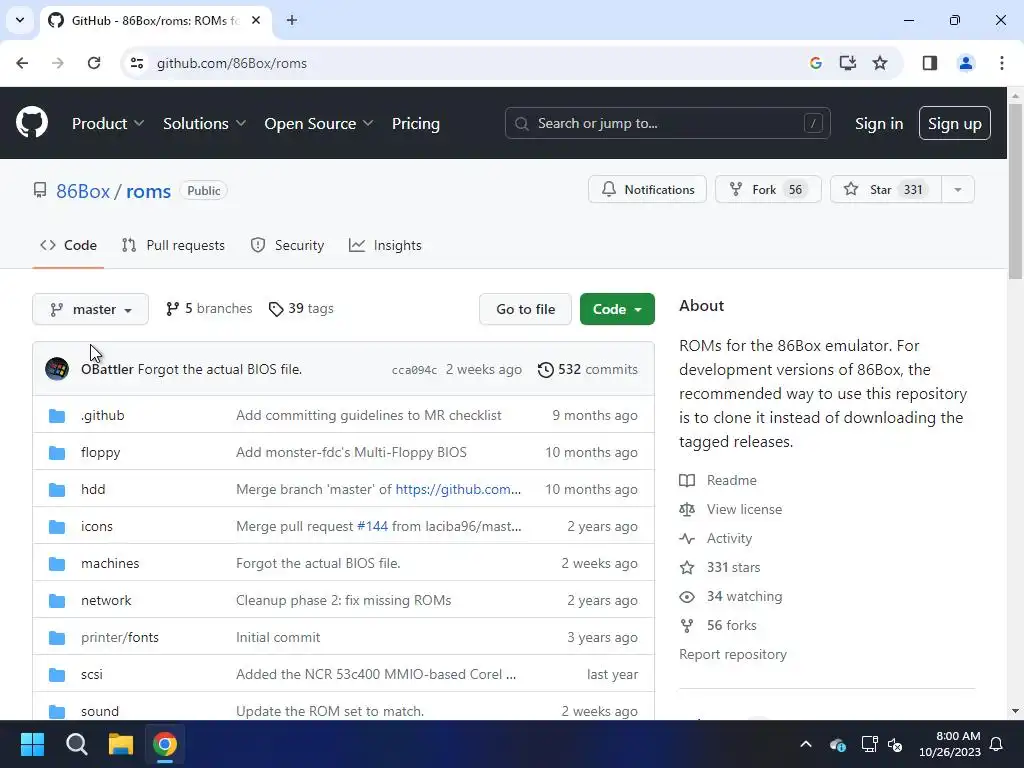Click the Search or jump to field
This screenshot has height=768, width=1024.
[667, 123]
